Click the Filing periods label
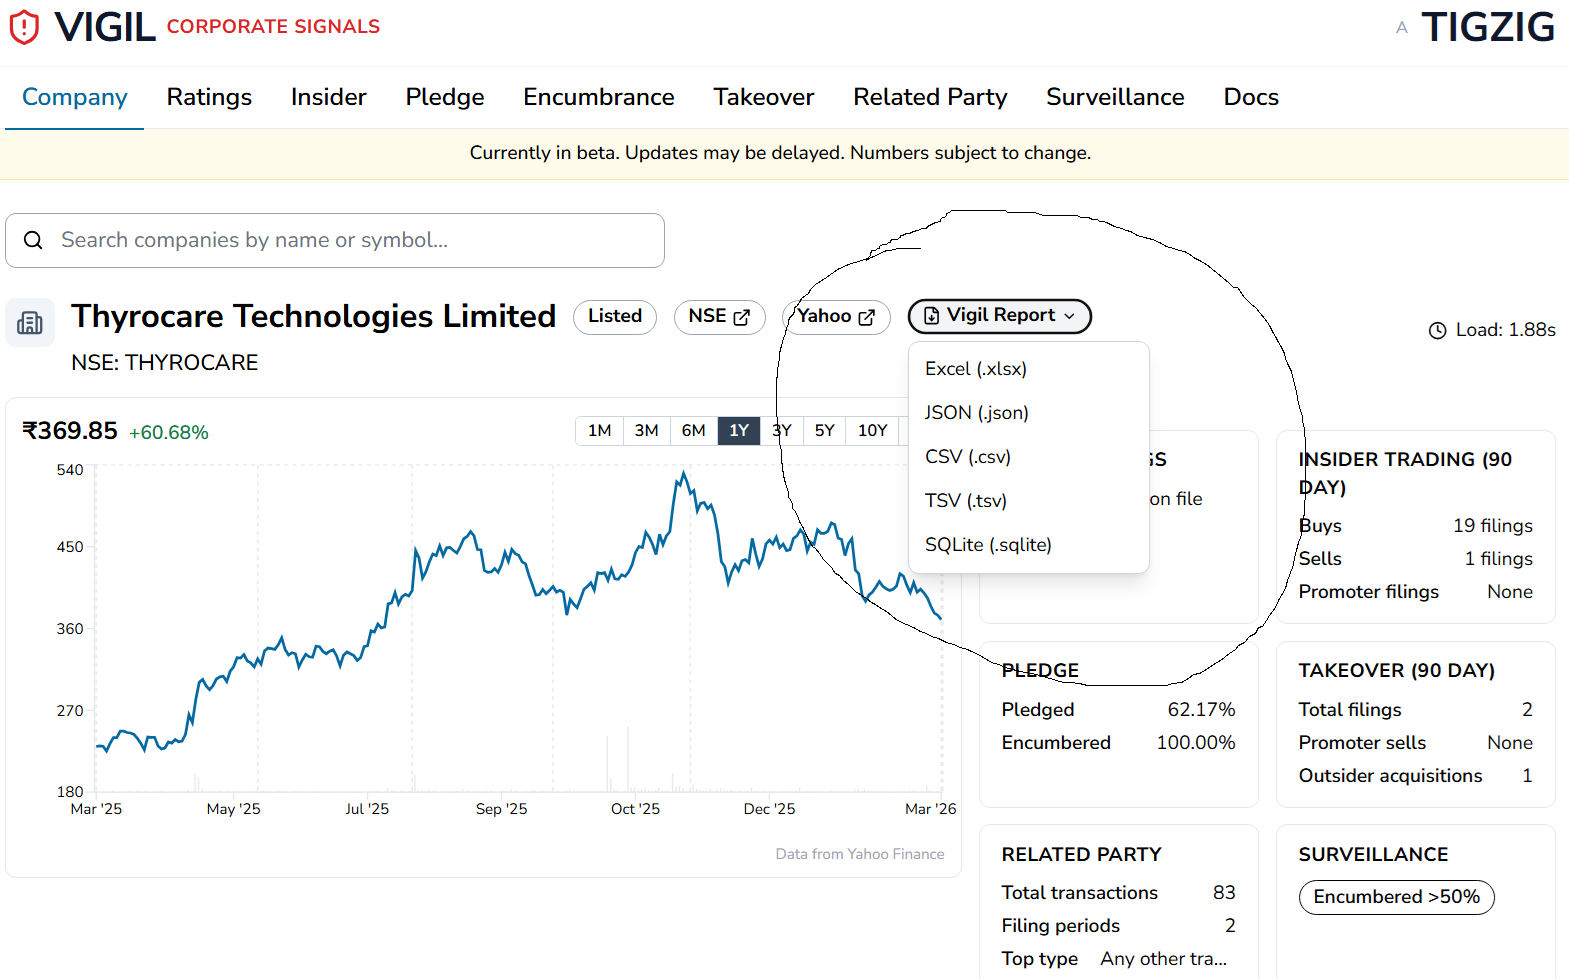The height and width of the screenshot is (979, 1569). (x=1060, y=926)
